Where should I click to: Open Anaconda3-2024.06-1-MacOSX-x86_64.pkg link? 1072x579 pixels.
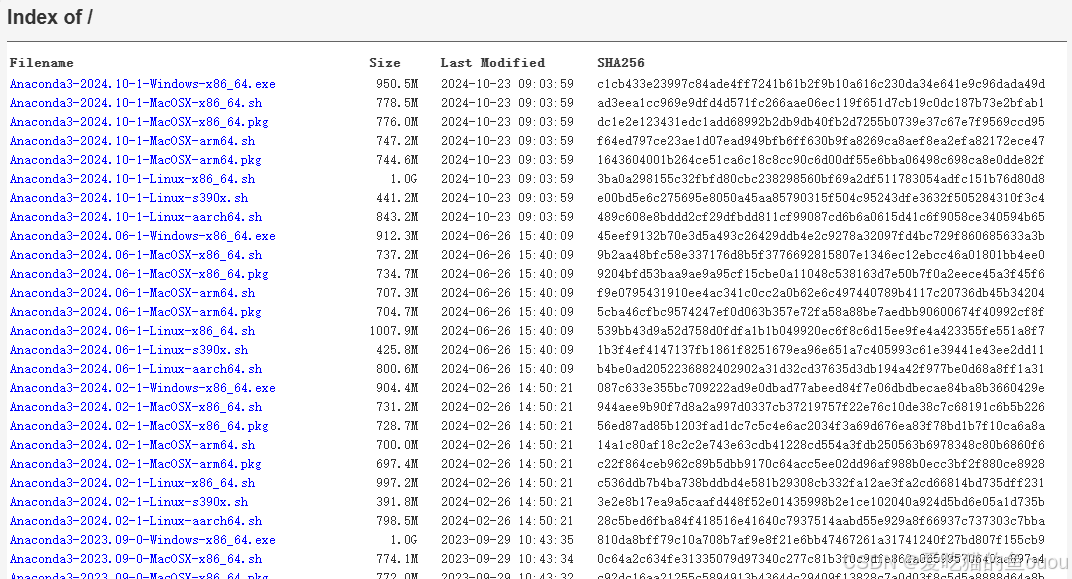(x=139, y=274)
